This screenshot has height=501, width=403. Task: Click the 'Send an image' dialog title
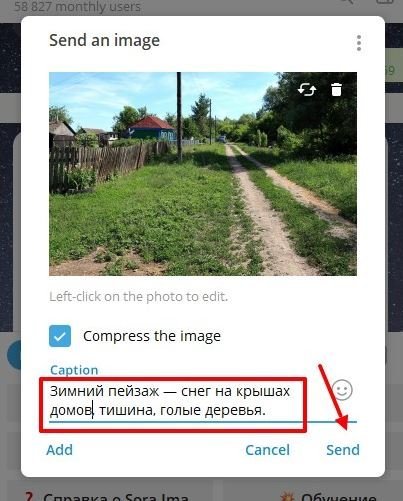coord(104,41)
